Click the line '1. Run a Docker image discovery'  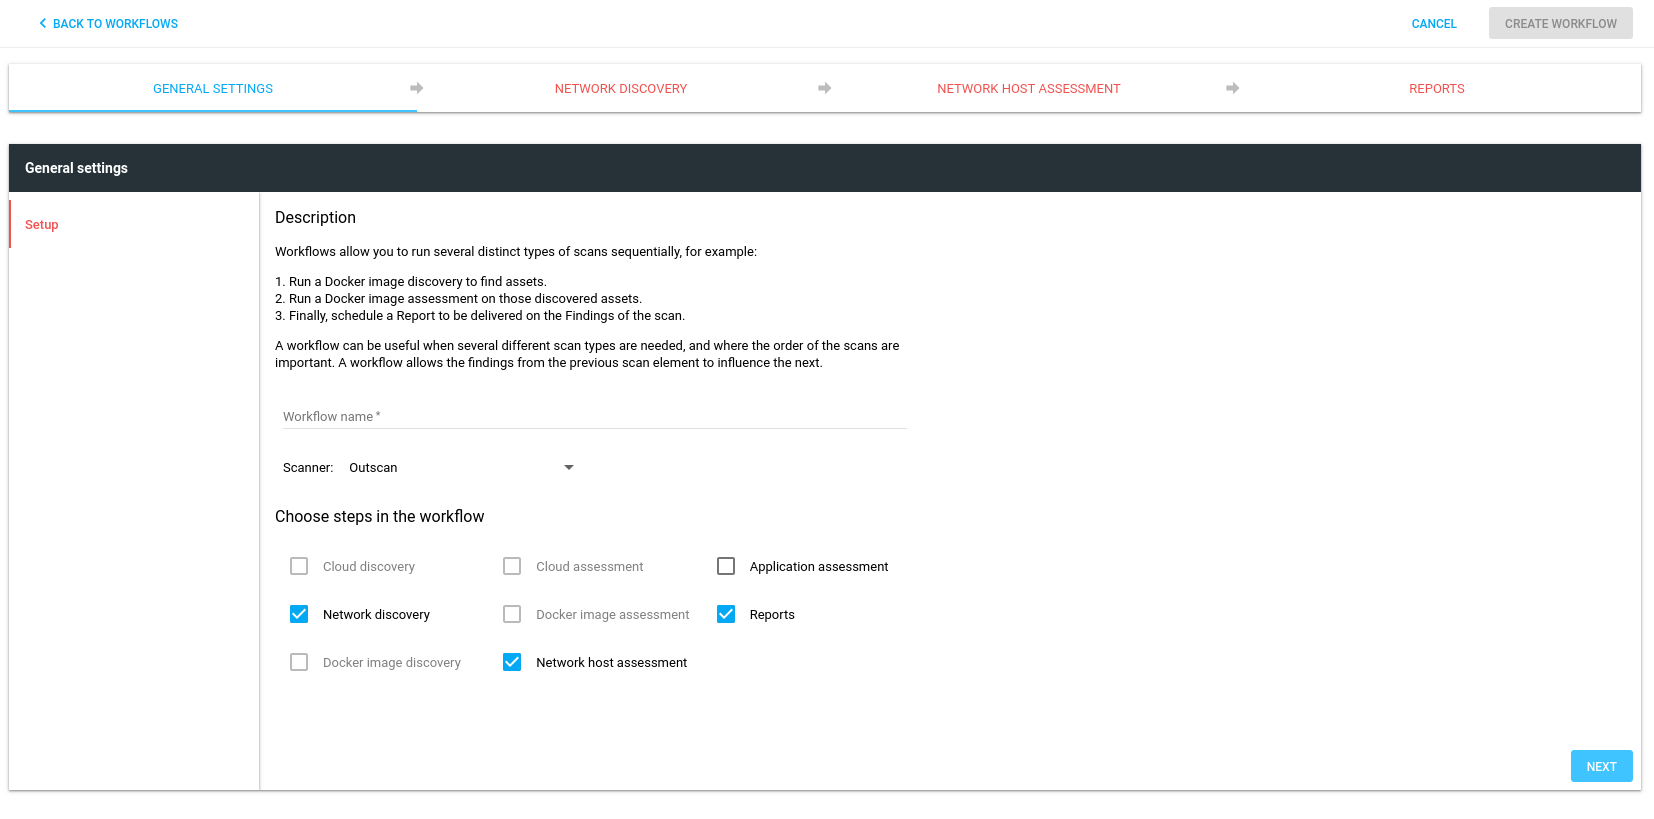tap(411, 282)
